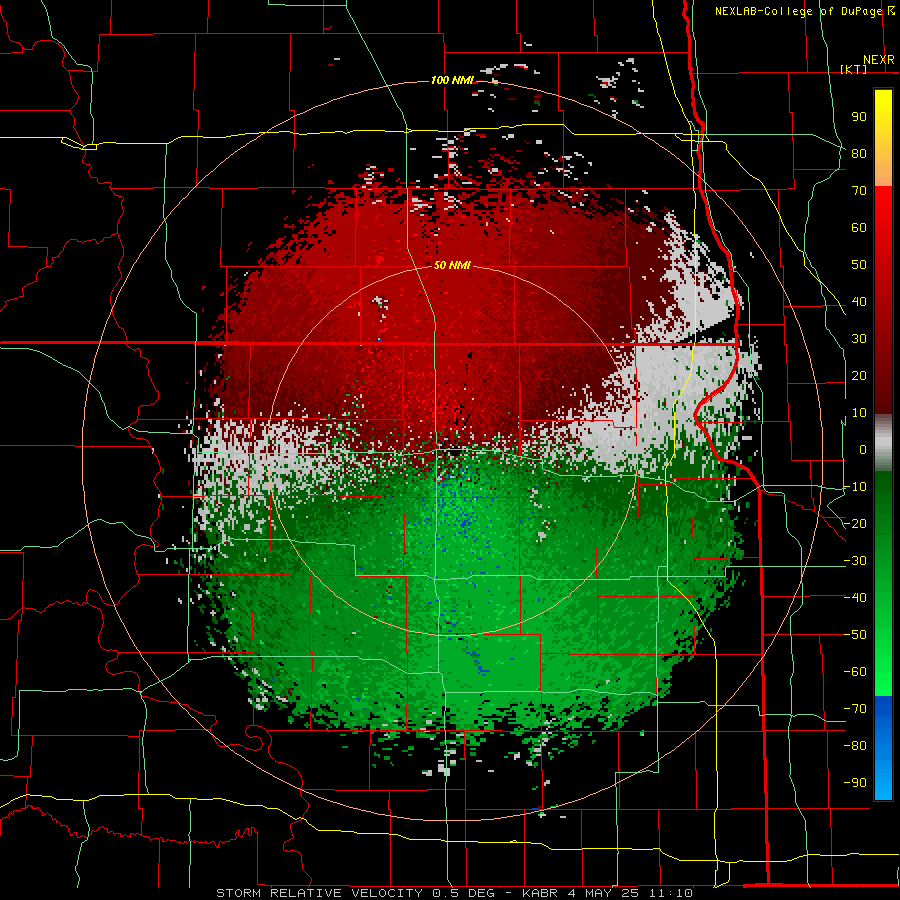Click the 70 value on velocity scale

pyautogui.click(x=859, y=191)
